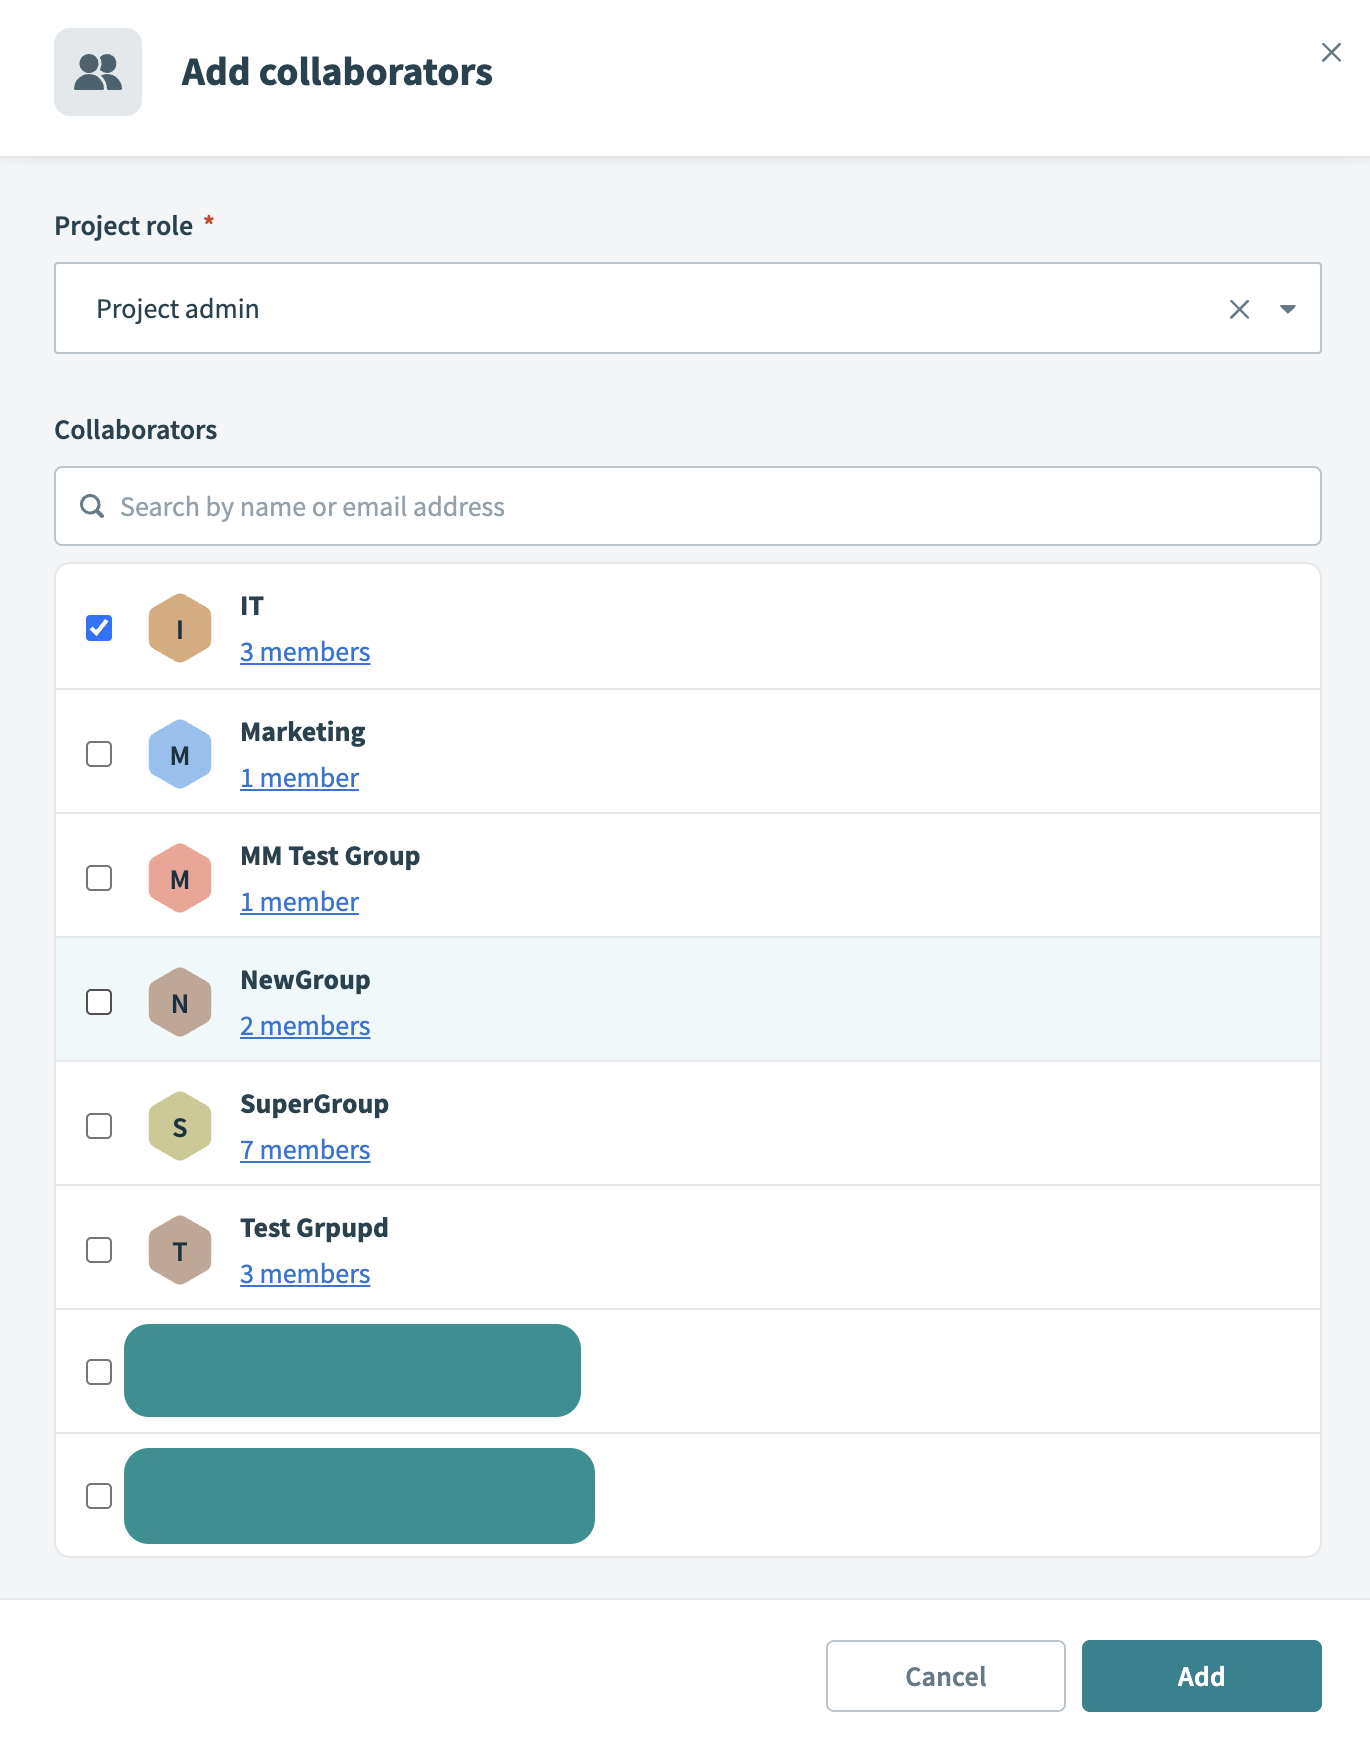The image size is (1370, 1740).
Task: Focus the search by name or email field
Action: tap(700, 506)
